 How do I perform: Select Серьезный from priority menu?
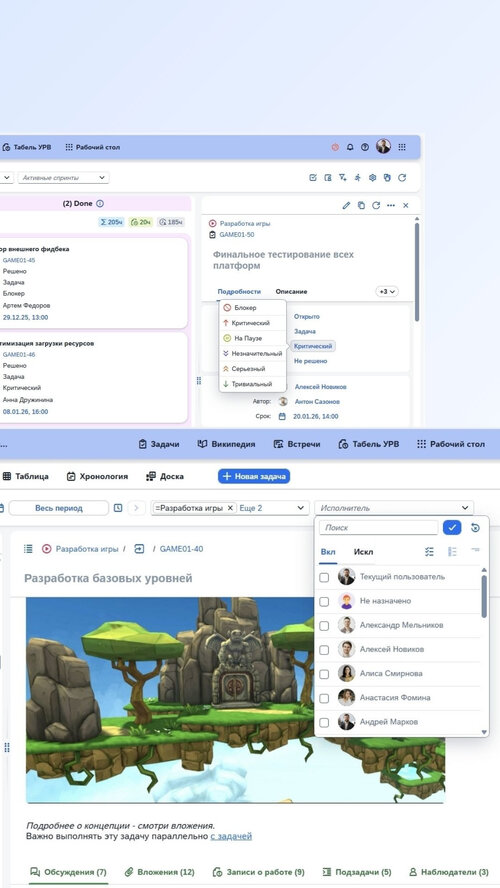pyautogui.click(x=248, y=369)
